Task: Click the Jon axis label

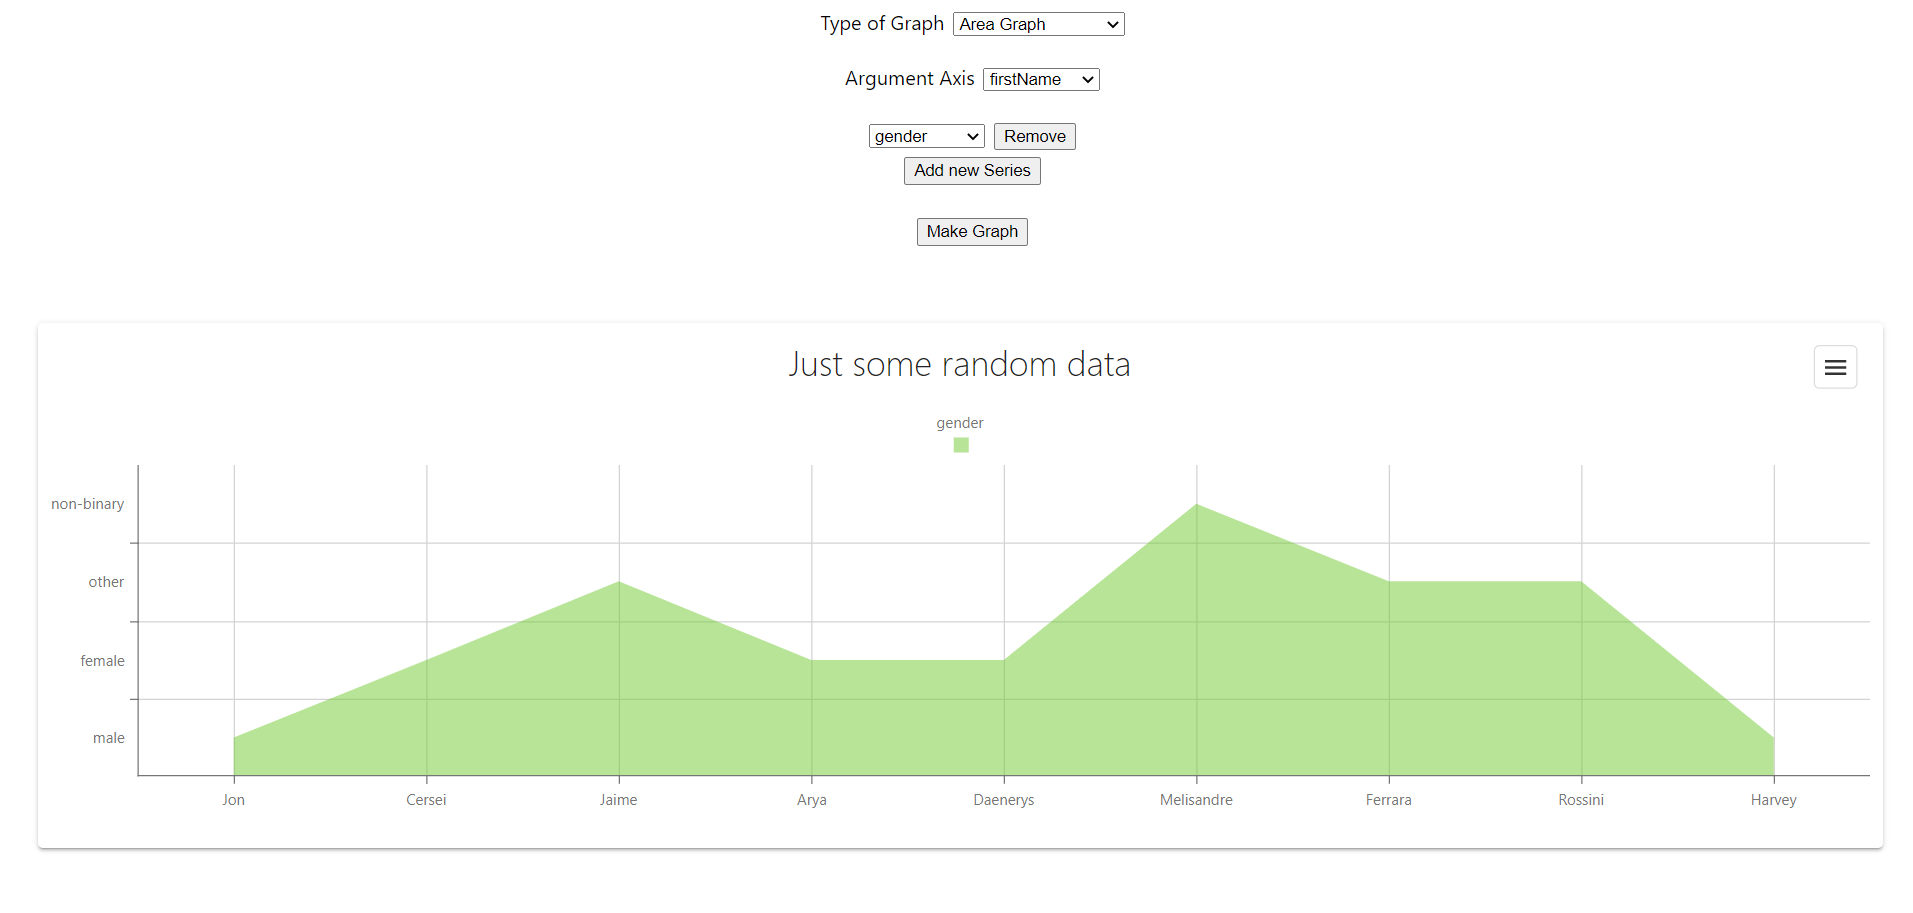Action: tap(233, 800)
